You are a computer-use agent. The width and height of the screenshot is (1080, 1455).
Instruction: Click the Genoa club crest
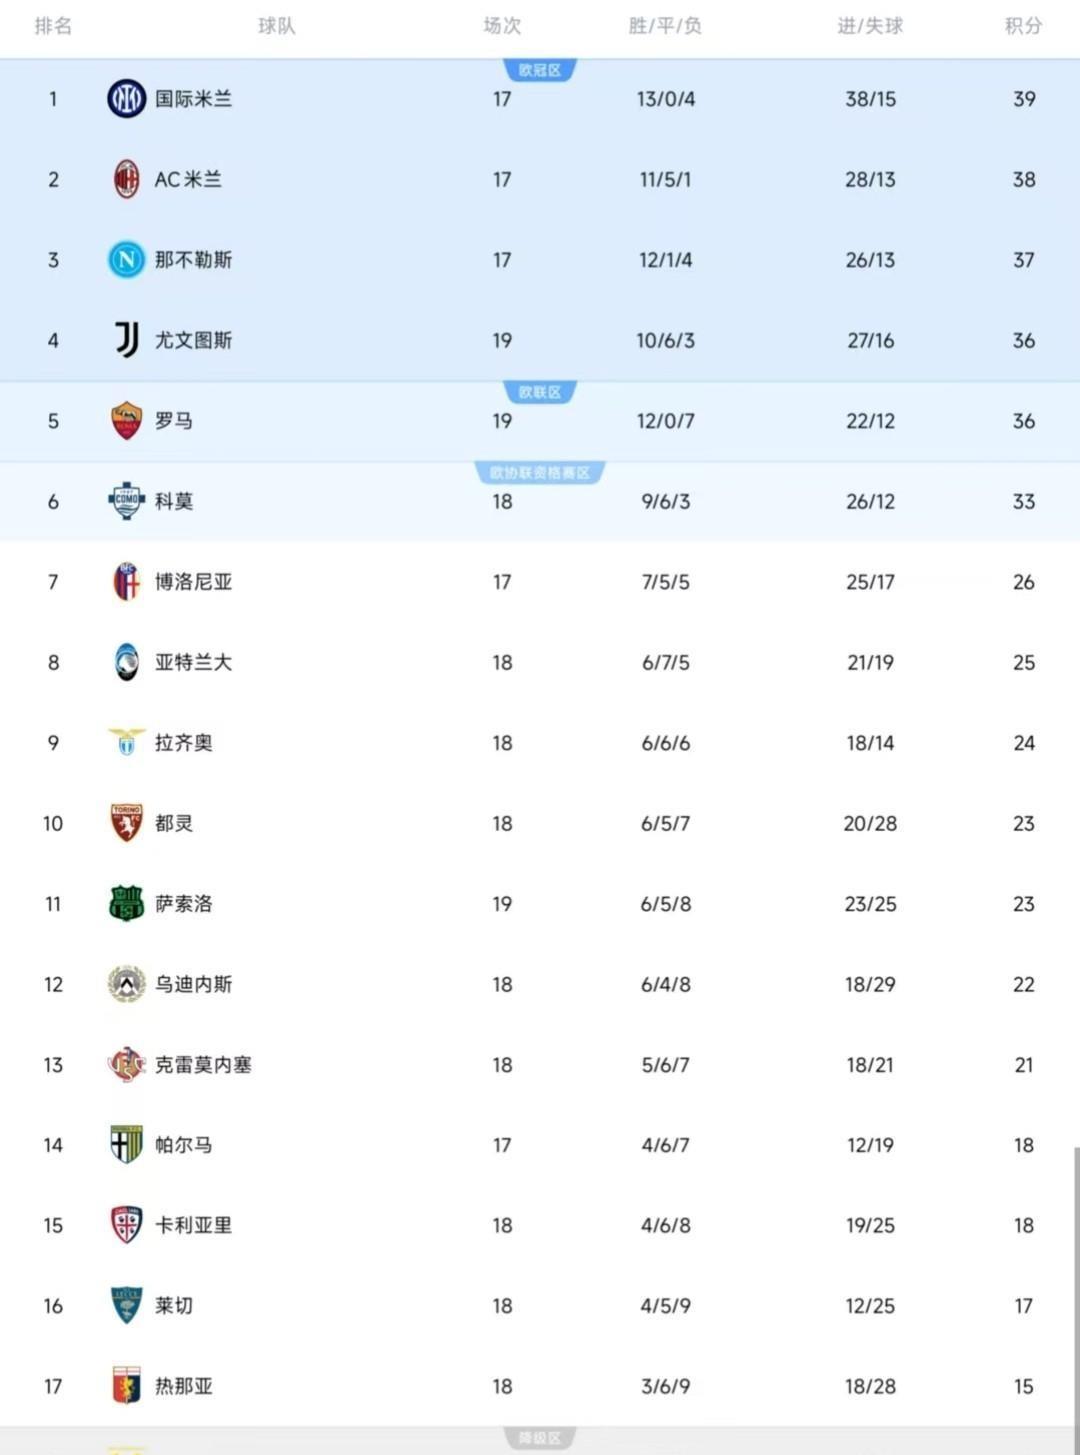point(126,1386)
